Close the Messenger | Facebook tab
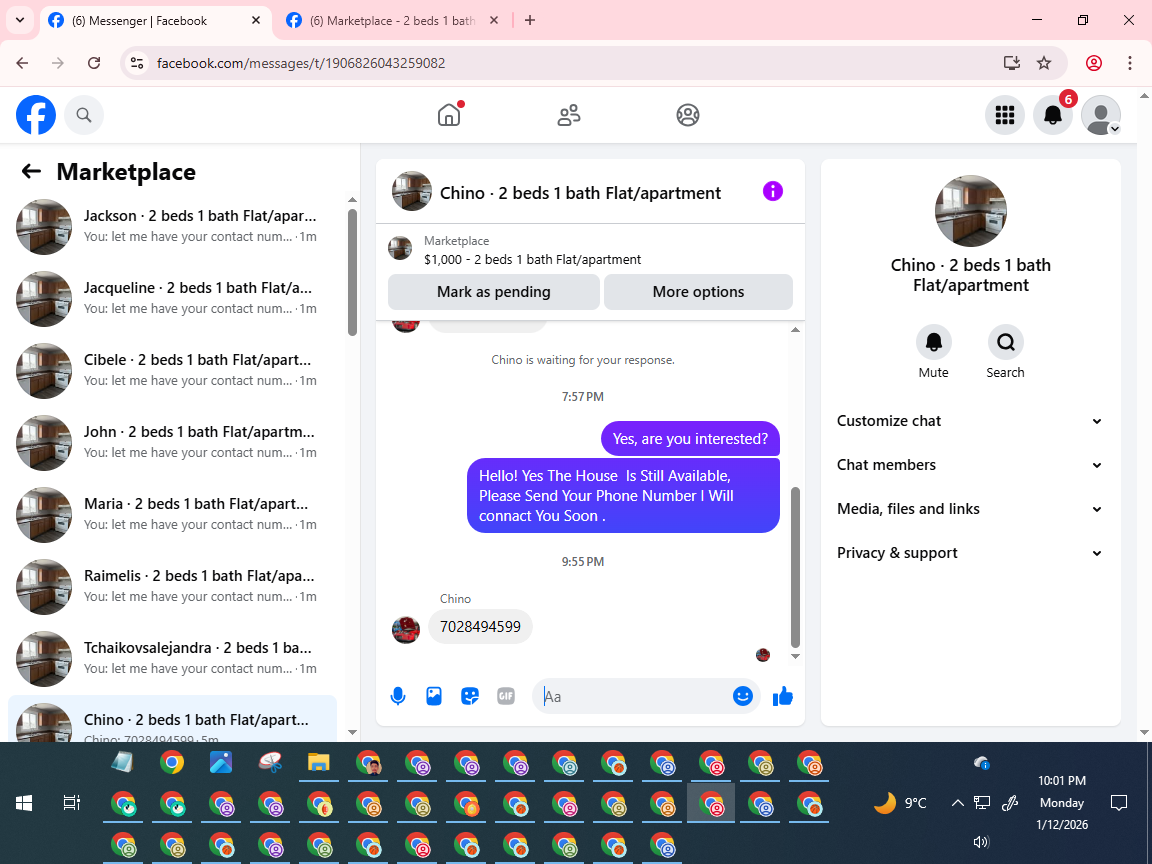1152x864 pixels. point(256,21)
